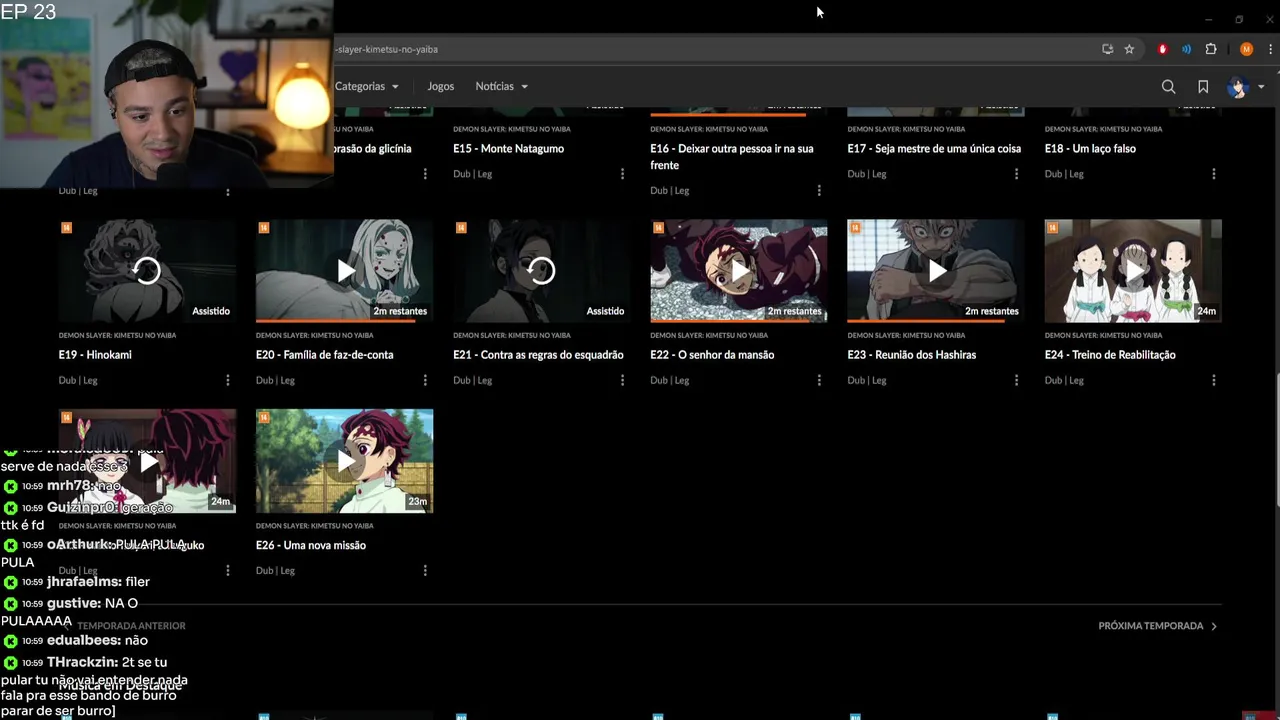1280x720 pixels.
Task: Open the Crunchyroll search icon
Action: coord(1168,87)
